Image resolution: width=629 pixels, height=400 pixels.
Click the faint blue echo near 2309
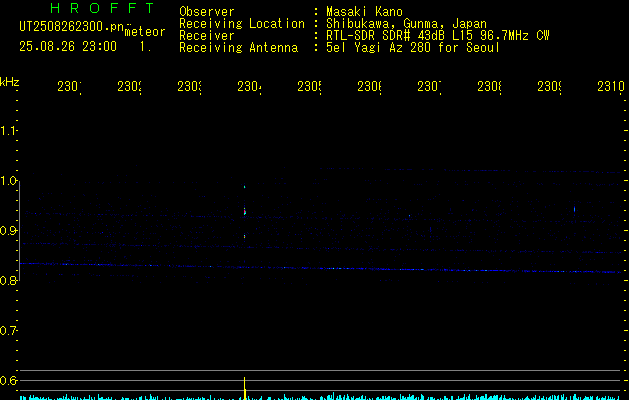pyautogui.click(x=574, y=209)
